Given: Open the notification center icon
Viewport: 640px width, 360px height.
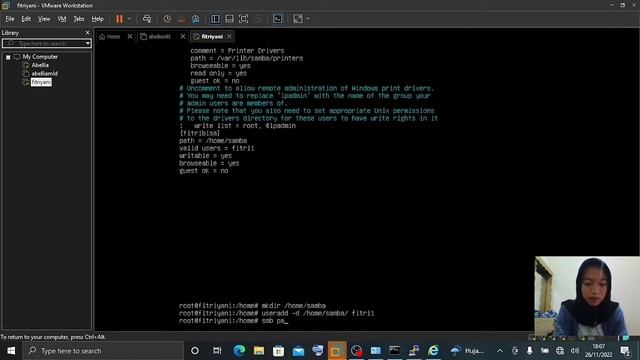Looking at the screenshot, I should pyautogui.click(x=625, y=351).
